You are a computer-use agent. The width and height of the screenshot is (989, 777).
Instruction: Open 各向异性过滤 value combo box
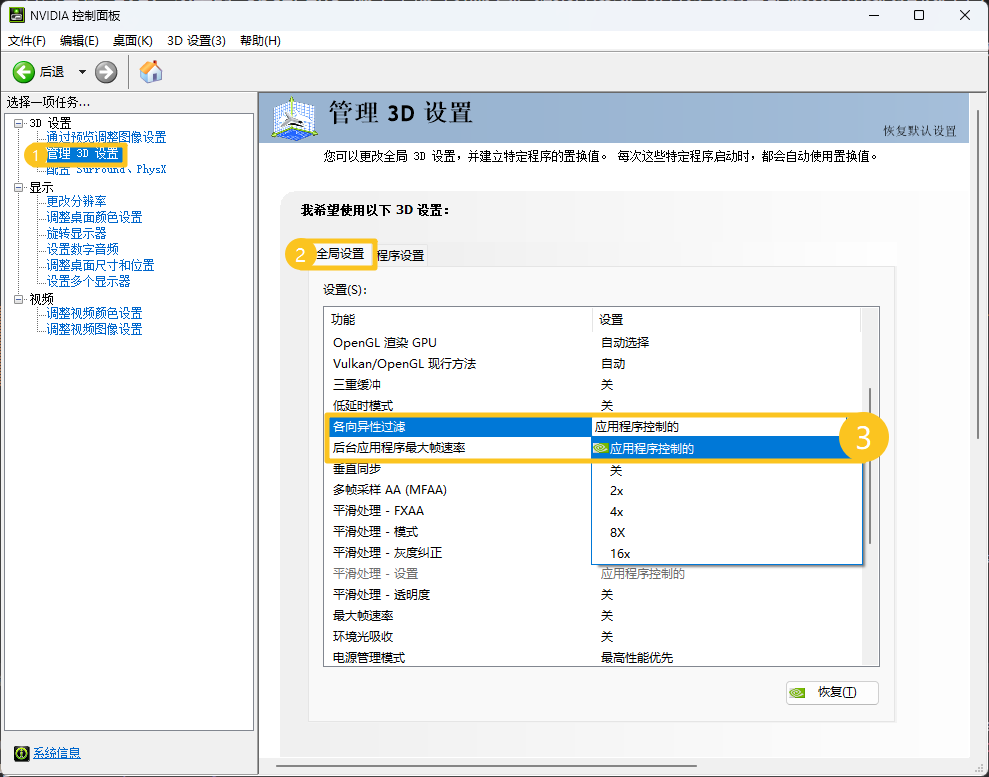(725, 427)
